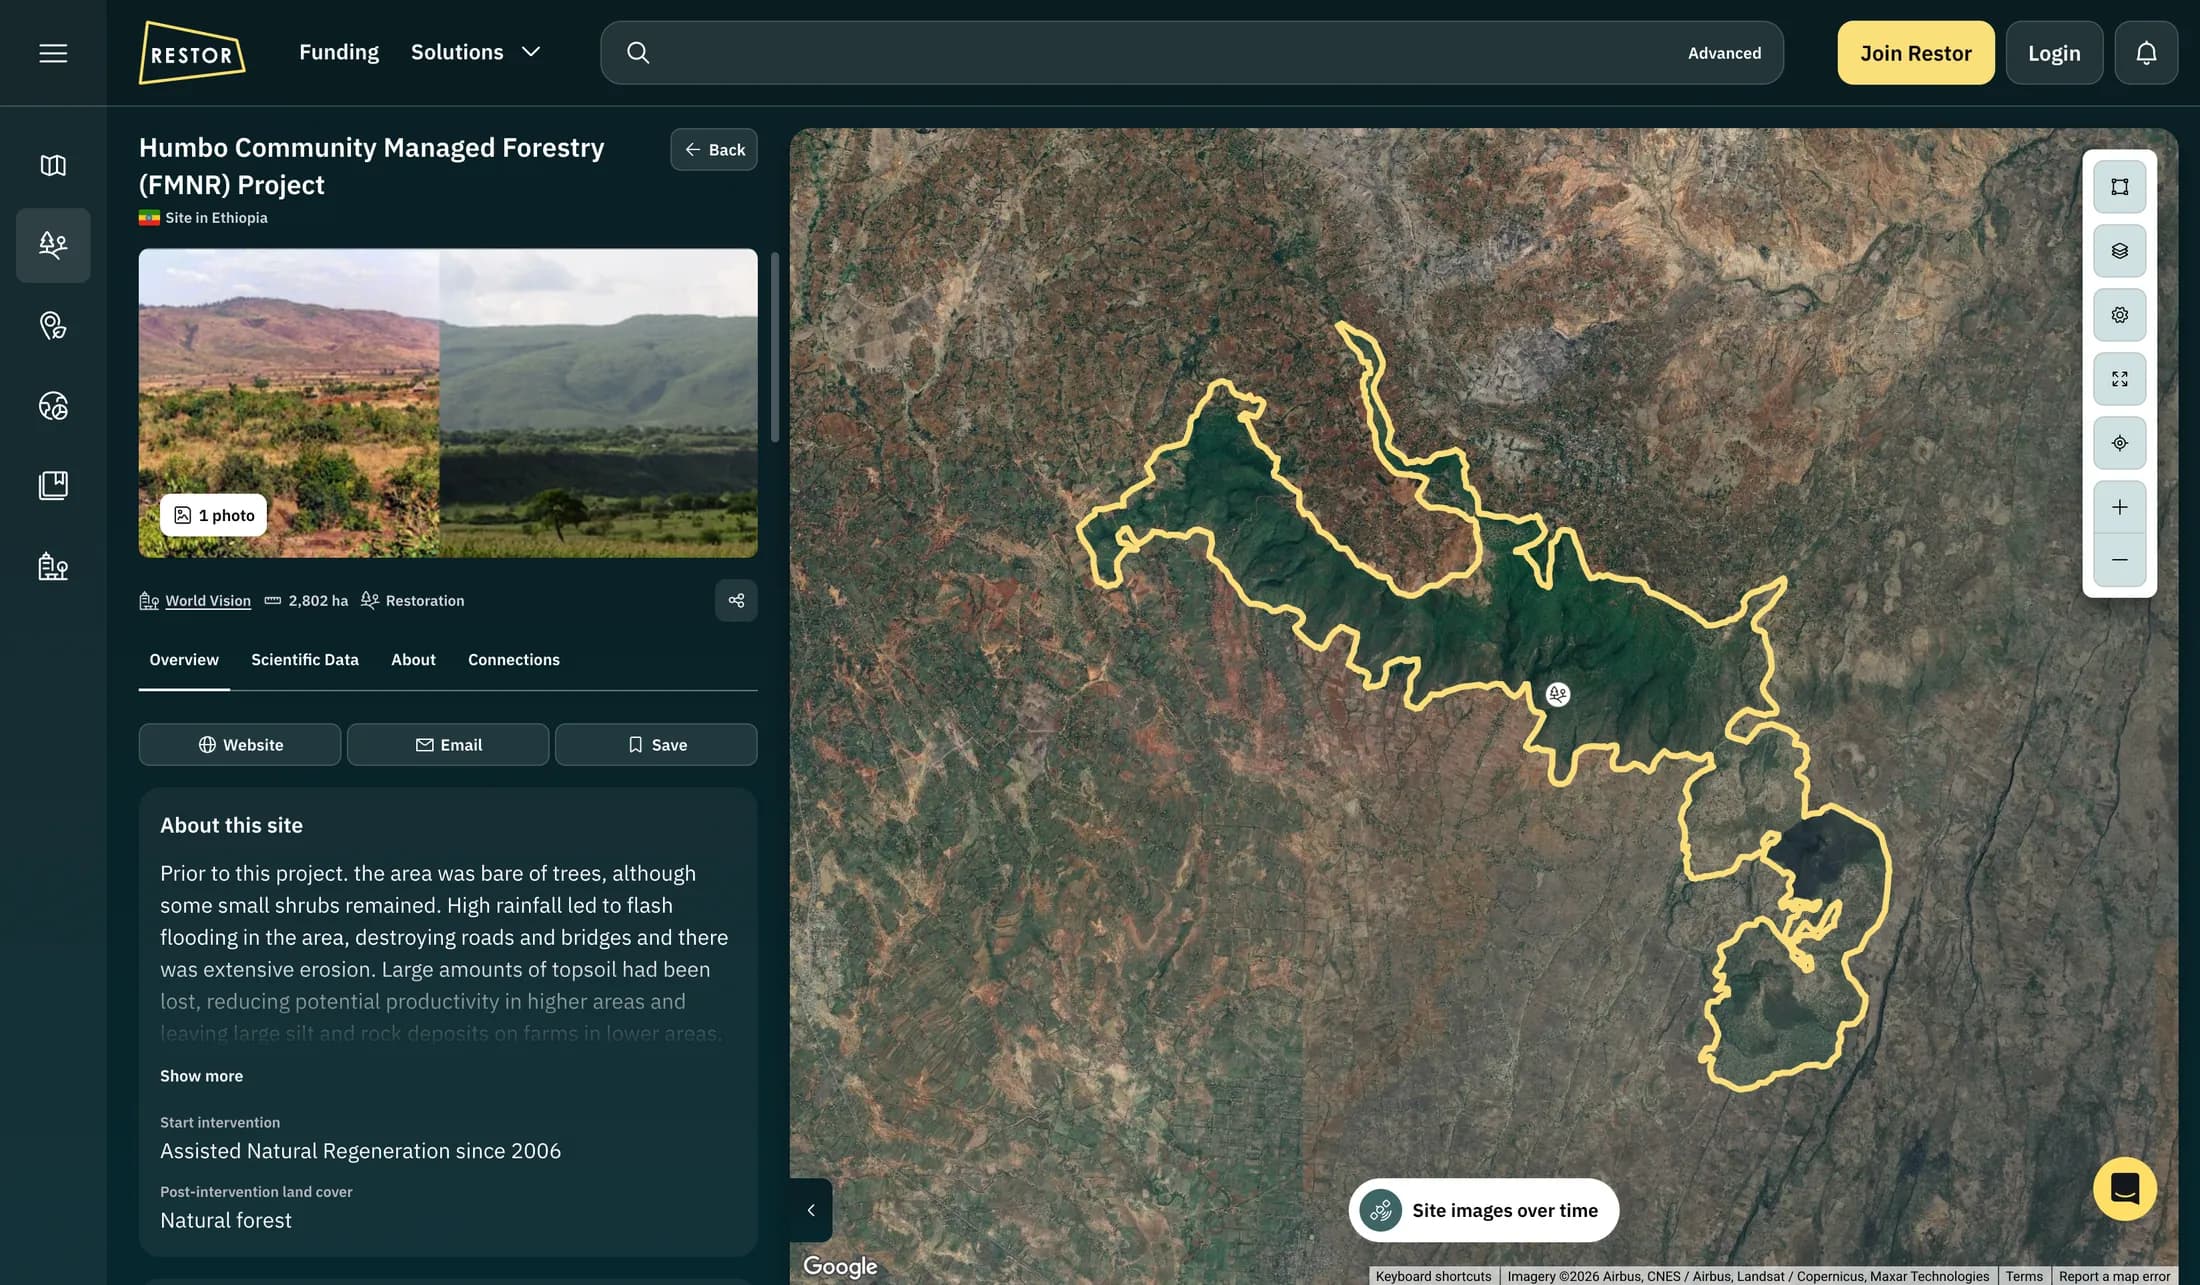Screen dimensions: 2200x1285
Task: Open the Funding menu item
Action: 339,52
